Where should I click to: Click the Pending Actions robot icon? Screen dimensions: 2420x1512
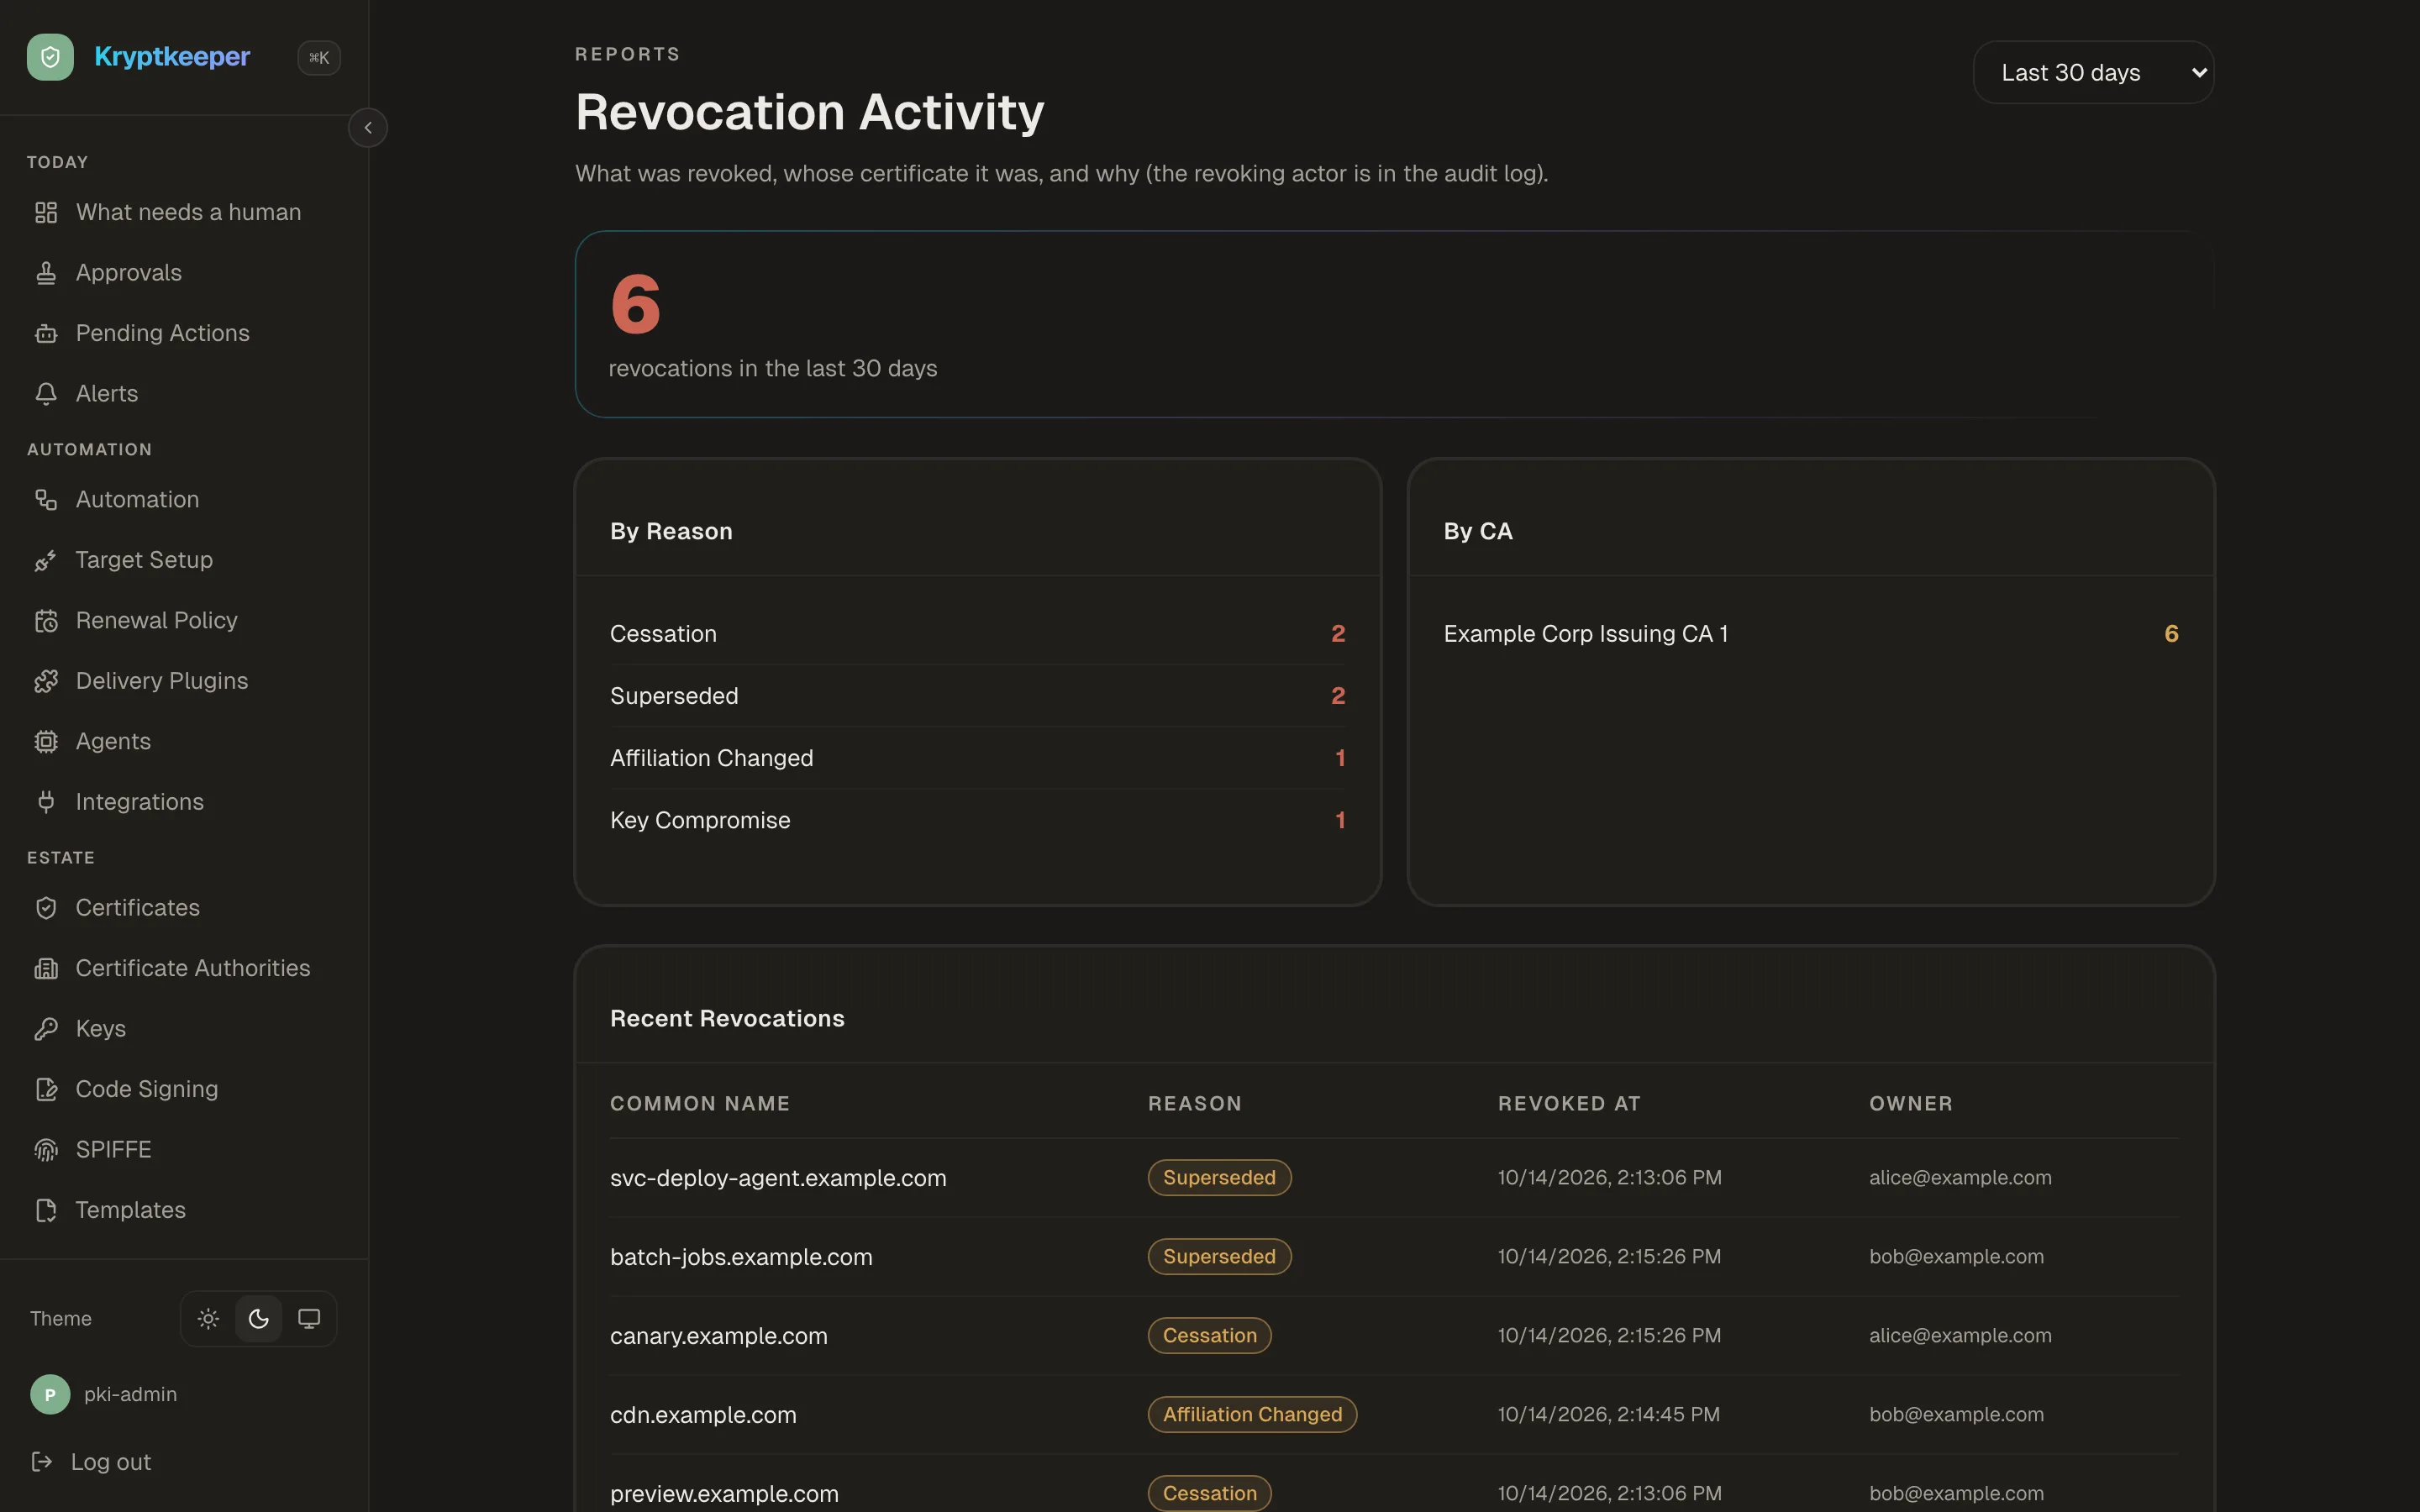pos(46,333)
